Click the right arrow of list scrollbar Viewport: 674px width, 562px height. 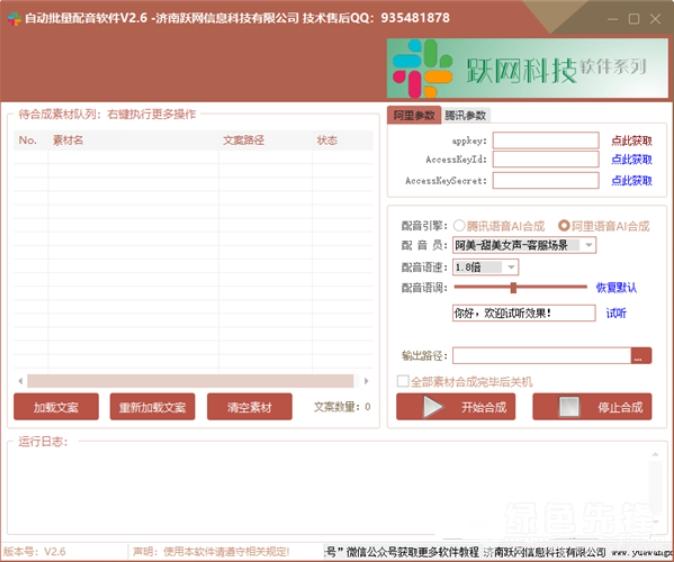(x=366, y=381)
